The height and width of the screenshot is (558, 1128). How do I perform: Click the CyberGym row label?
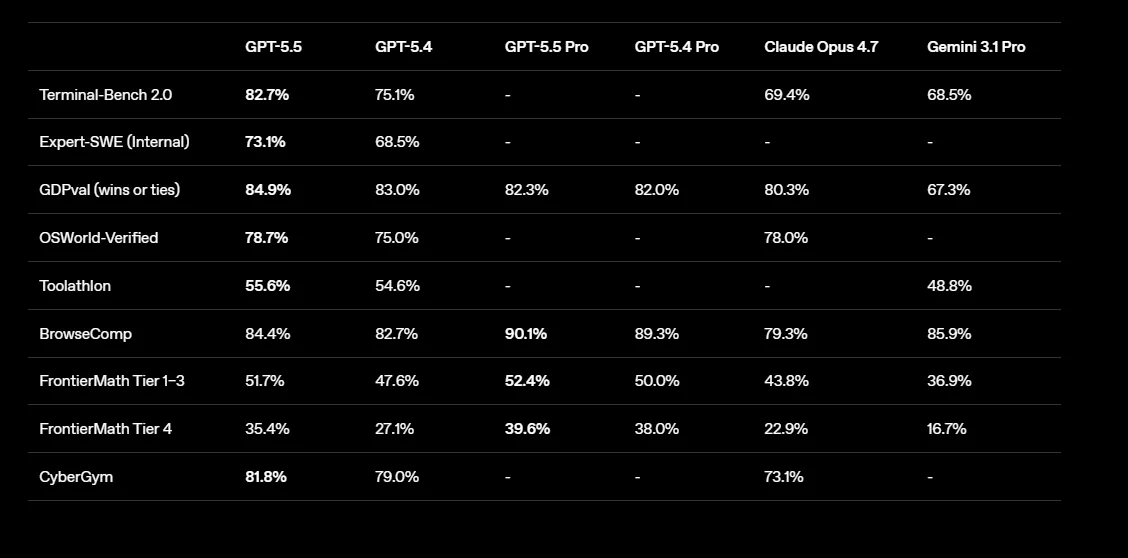pos(76,477)
